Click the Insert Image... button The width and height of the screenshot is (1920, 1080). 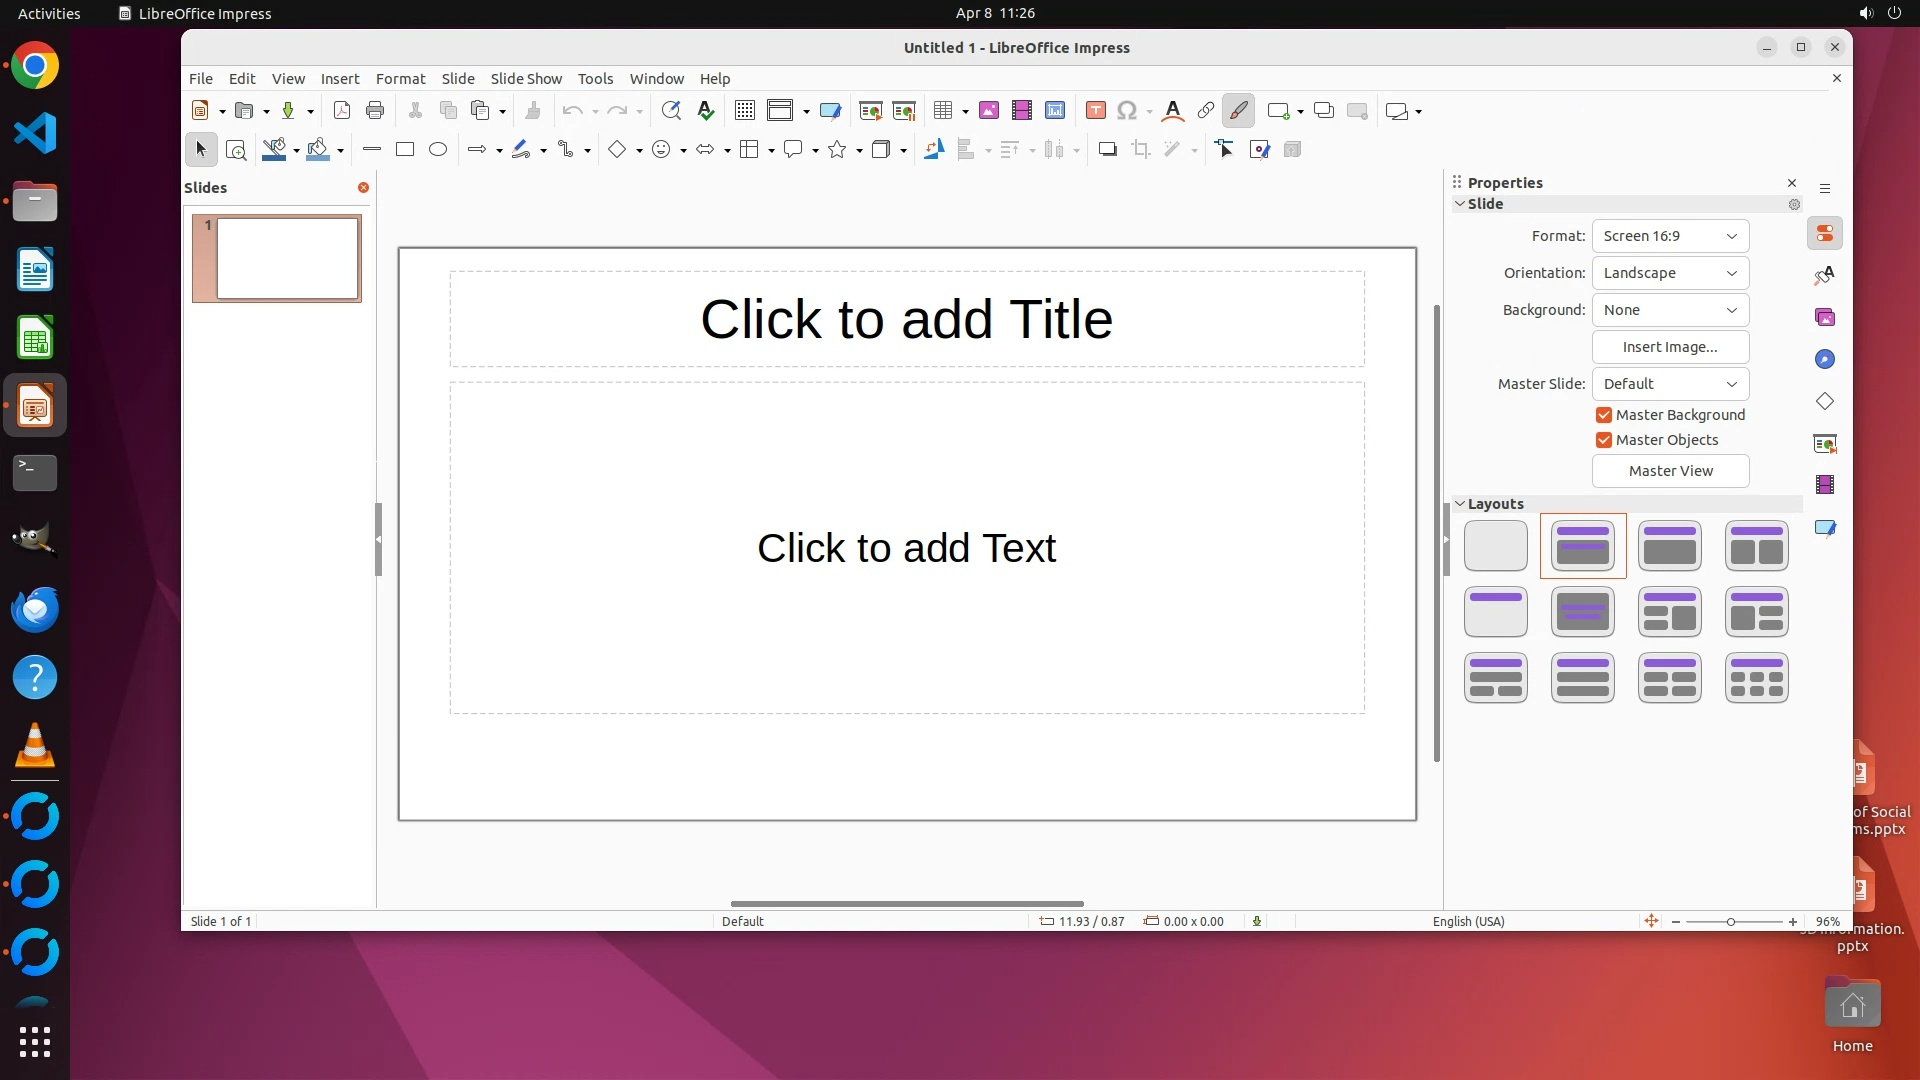(x=1670, y=347)
